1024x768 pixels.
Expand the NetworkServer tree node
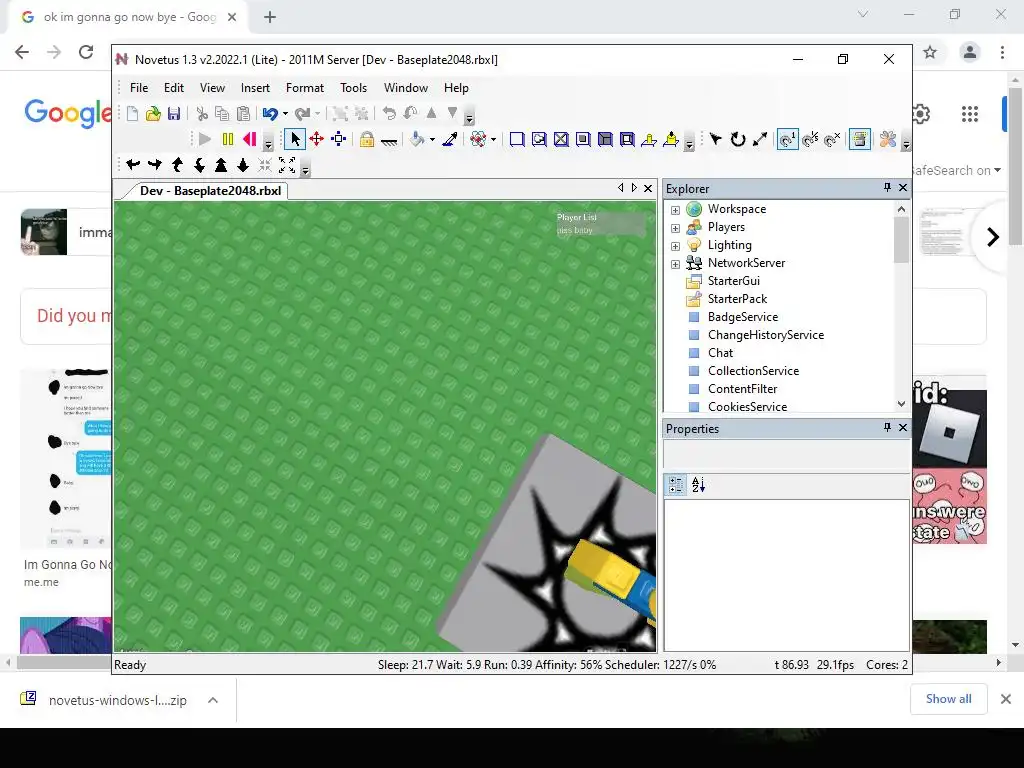click(675, 264)
